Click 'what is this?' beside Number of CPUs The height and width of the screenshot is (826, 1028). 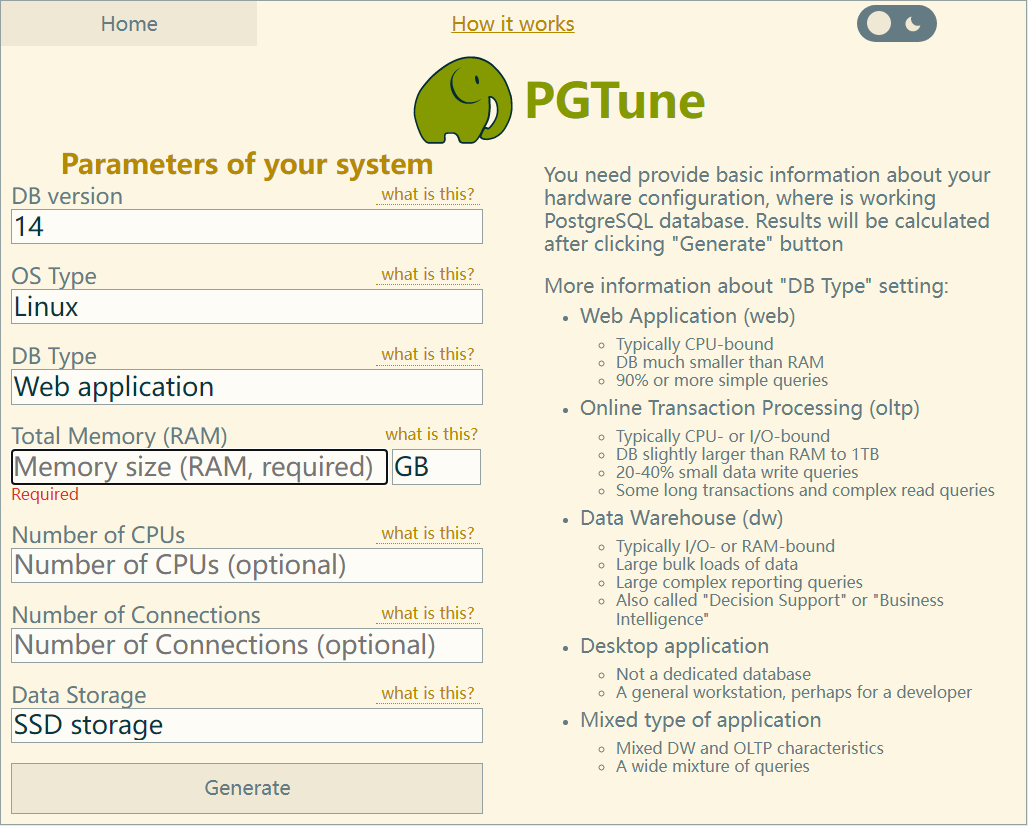428,534
